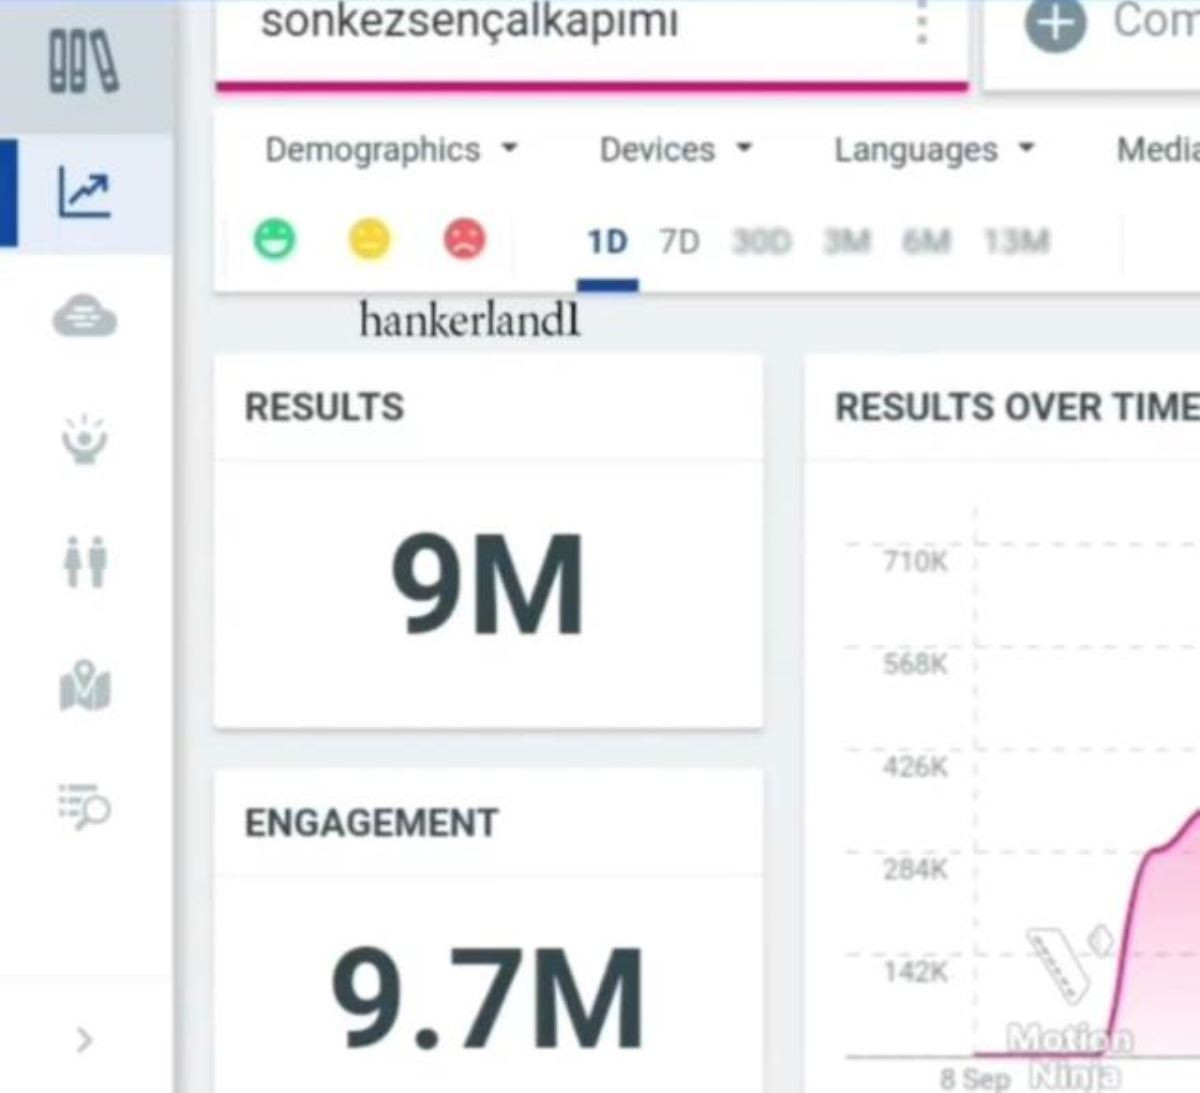The image size is (1200, 1093).
Task: Open the demographics people icon in the sidebar
Action: click(x=86, y=563)
